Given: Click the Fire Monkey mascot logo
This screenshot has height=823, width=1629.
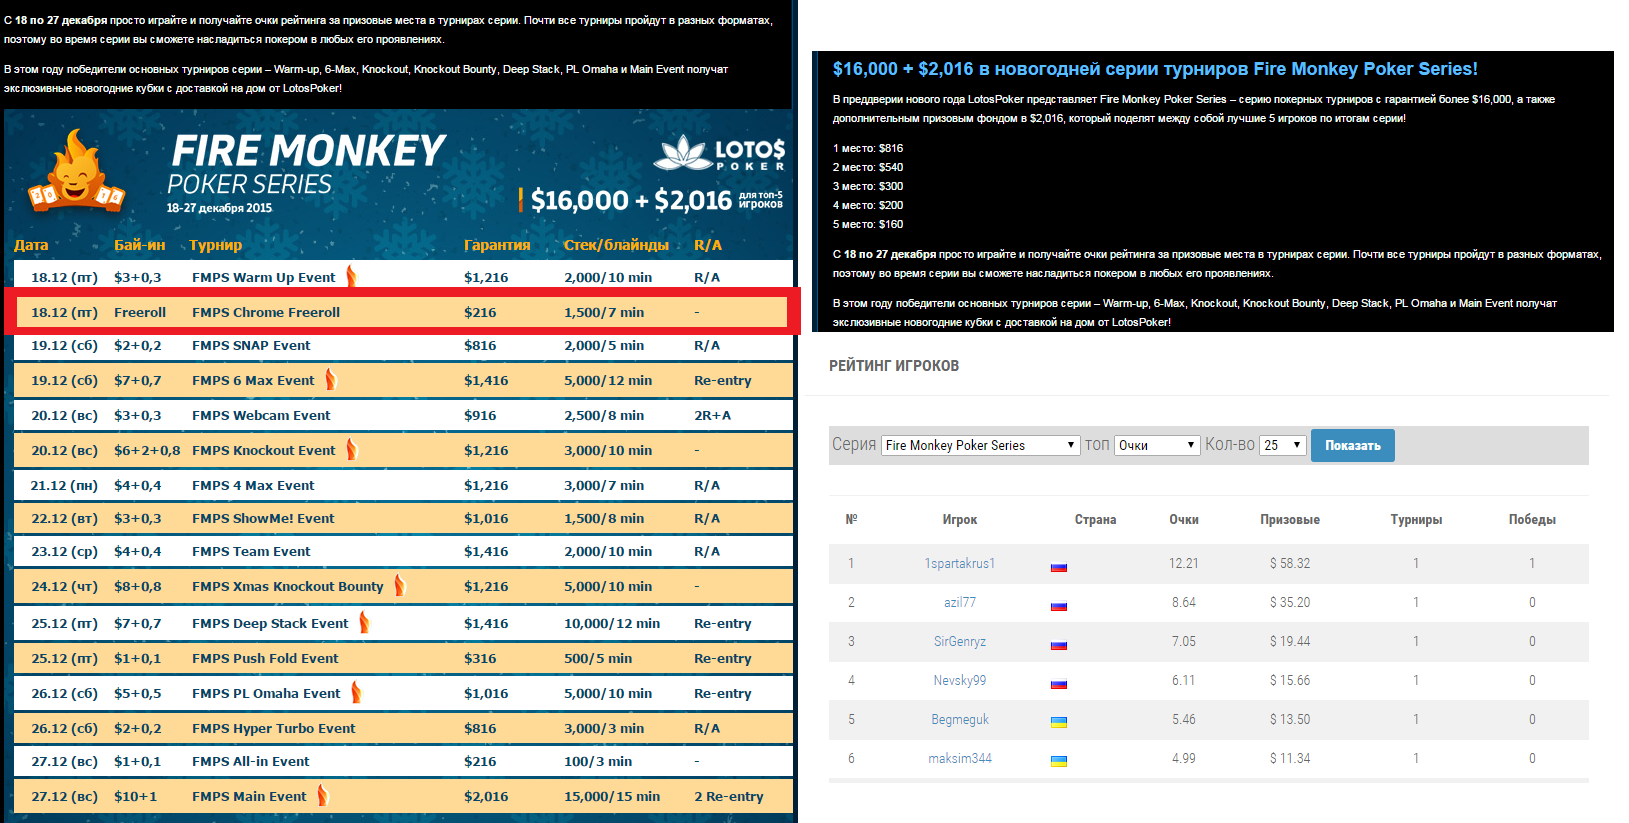Looking at the screenshot, I should click(x=76, y=170).
